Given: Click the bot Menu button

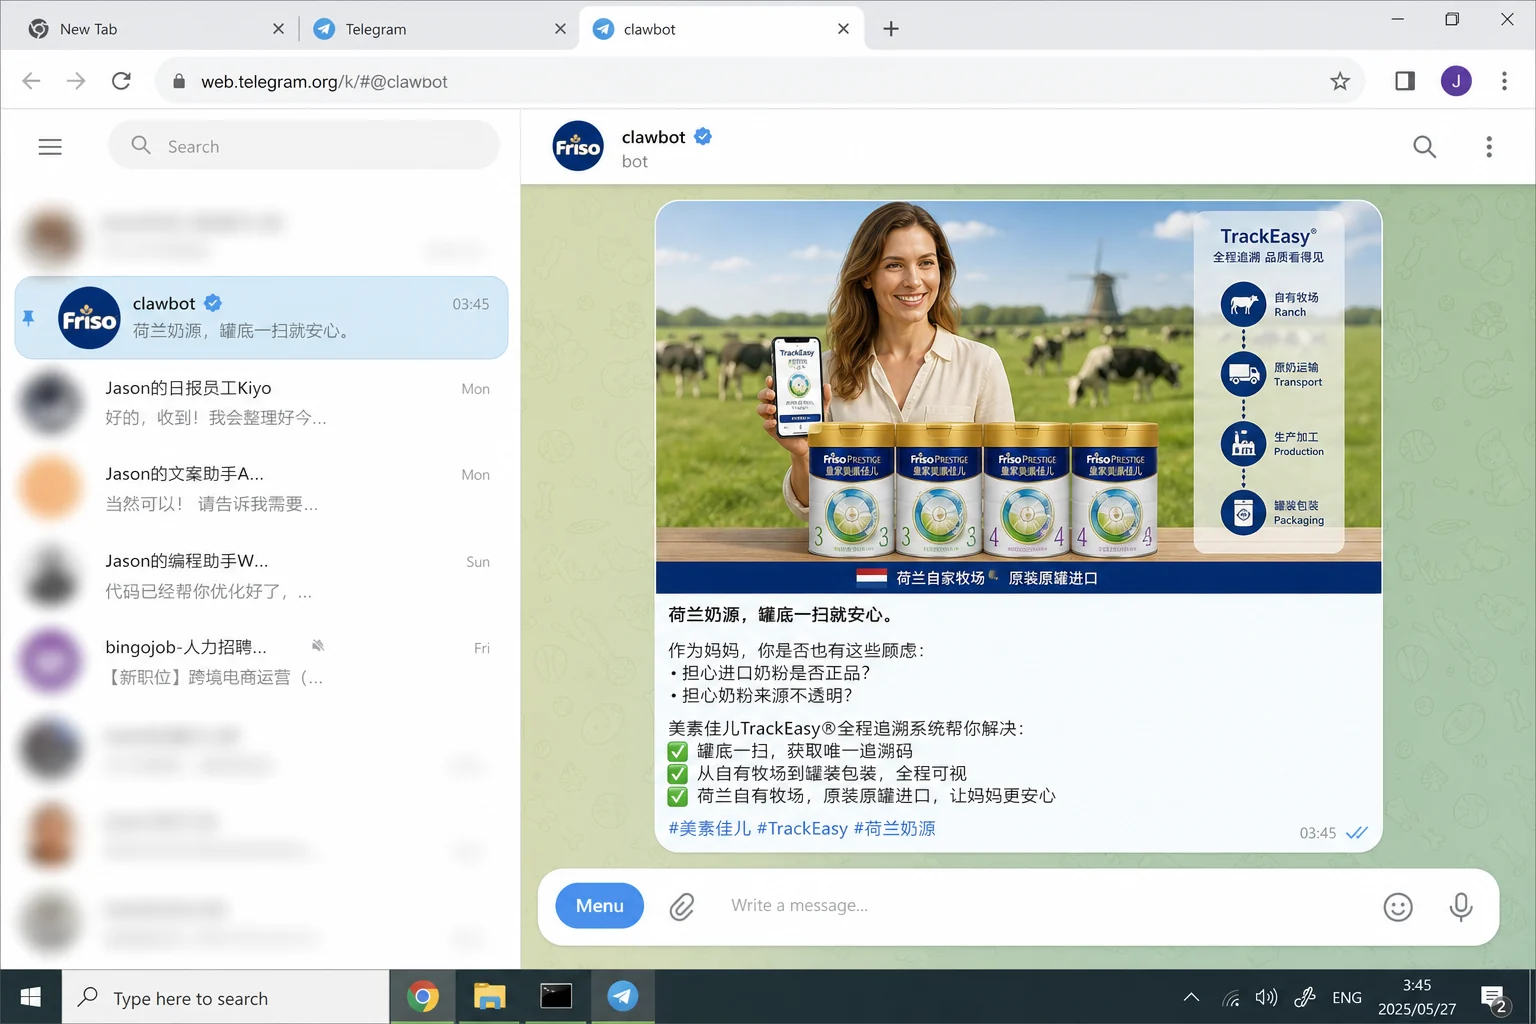Looking at the screenshot, I should [599, 905].
